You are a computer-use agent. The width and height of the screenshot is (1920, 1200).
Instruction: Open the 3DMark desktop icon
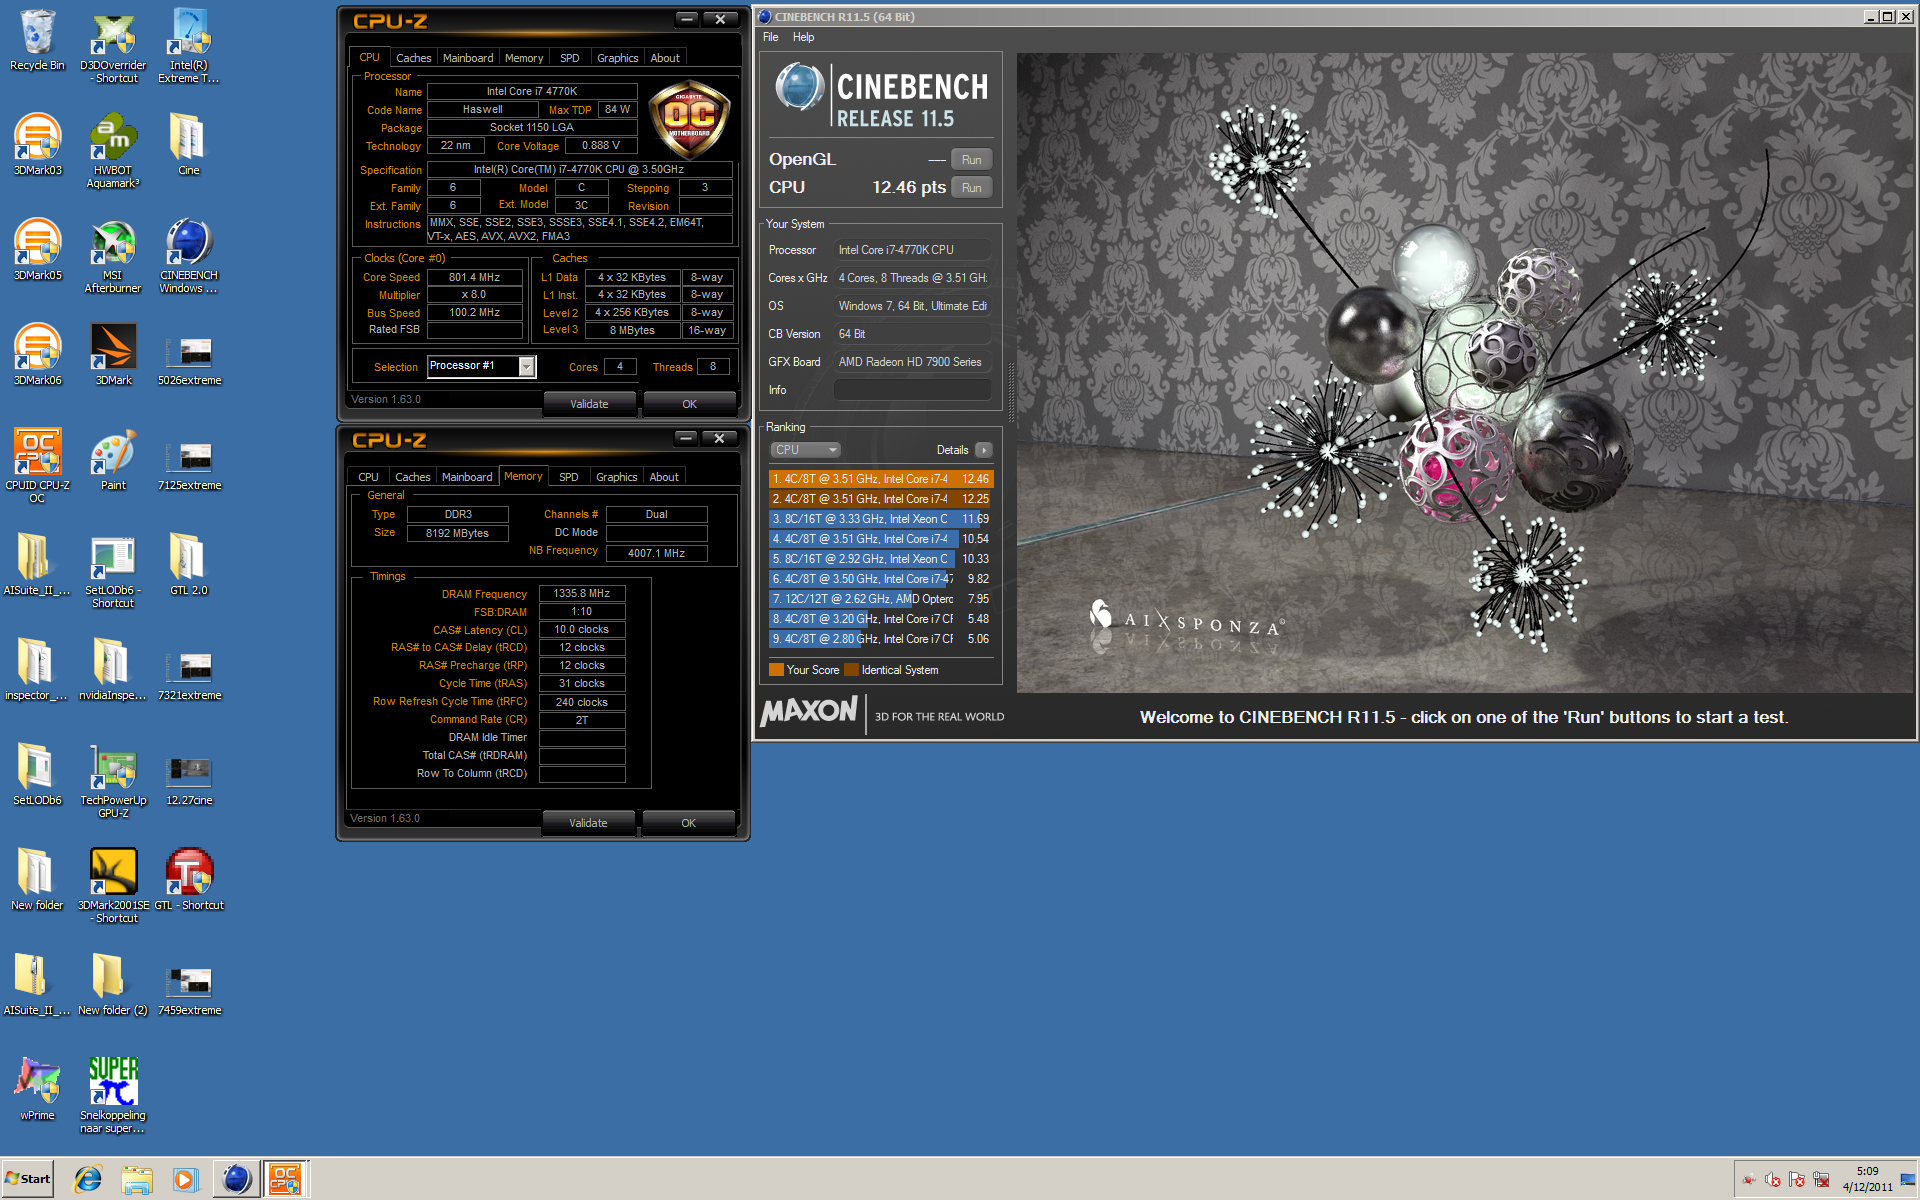click(x=113, y=355)
